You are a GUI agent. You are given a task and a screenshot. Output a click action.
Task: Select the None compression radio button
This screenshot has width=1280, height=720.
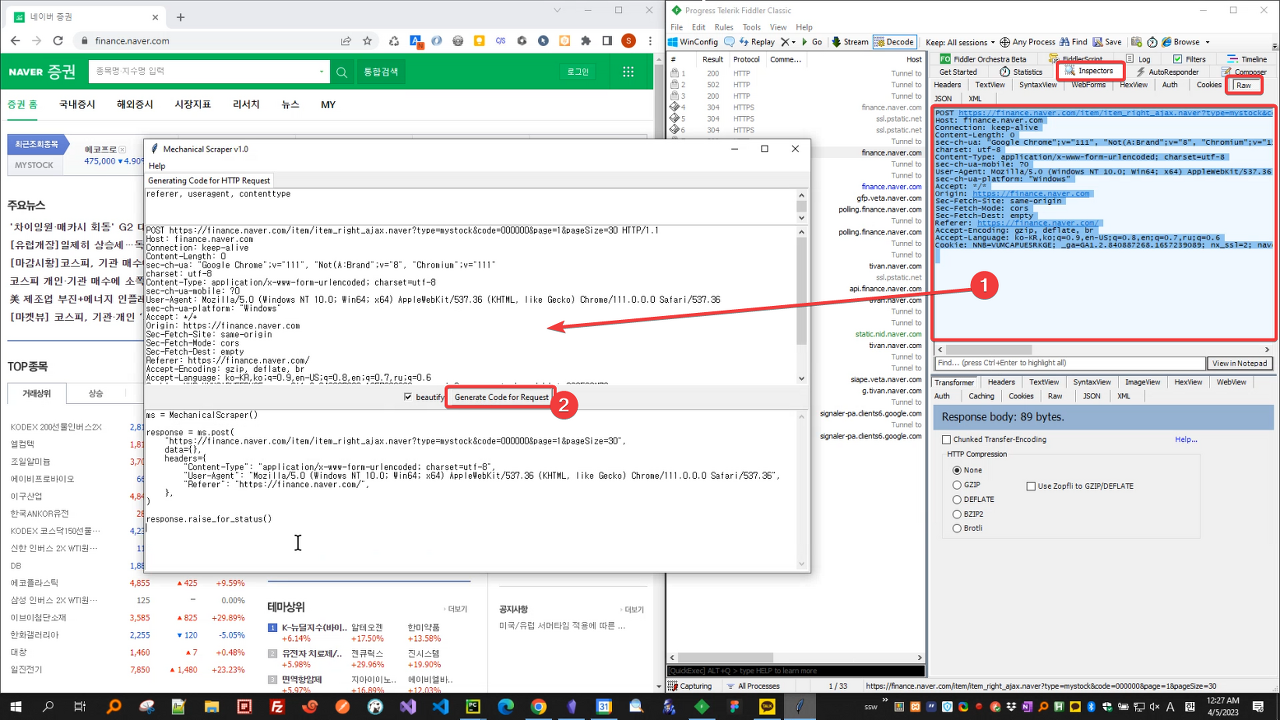(957, 470)
